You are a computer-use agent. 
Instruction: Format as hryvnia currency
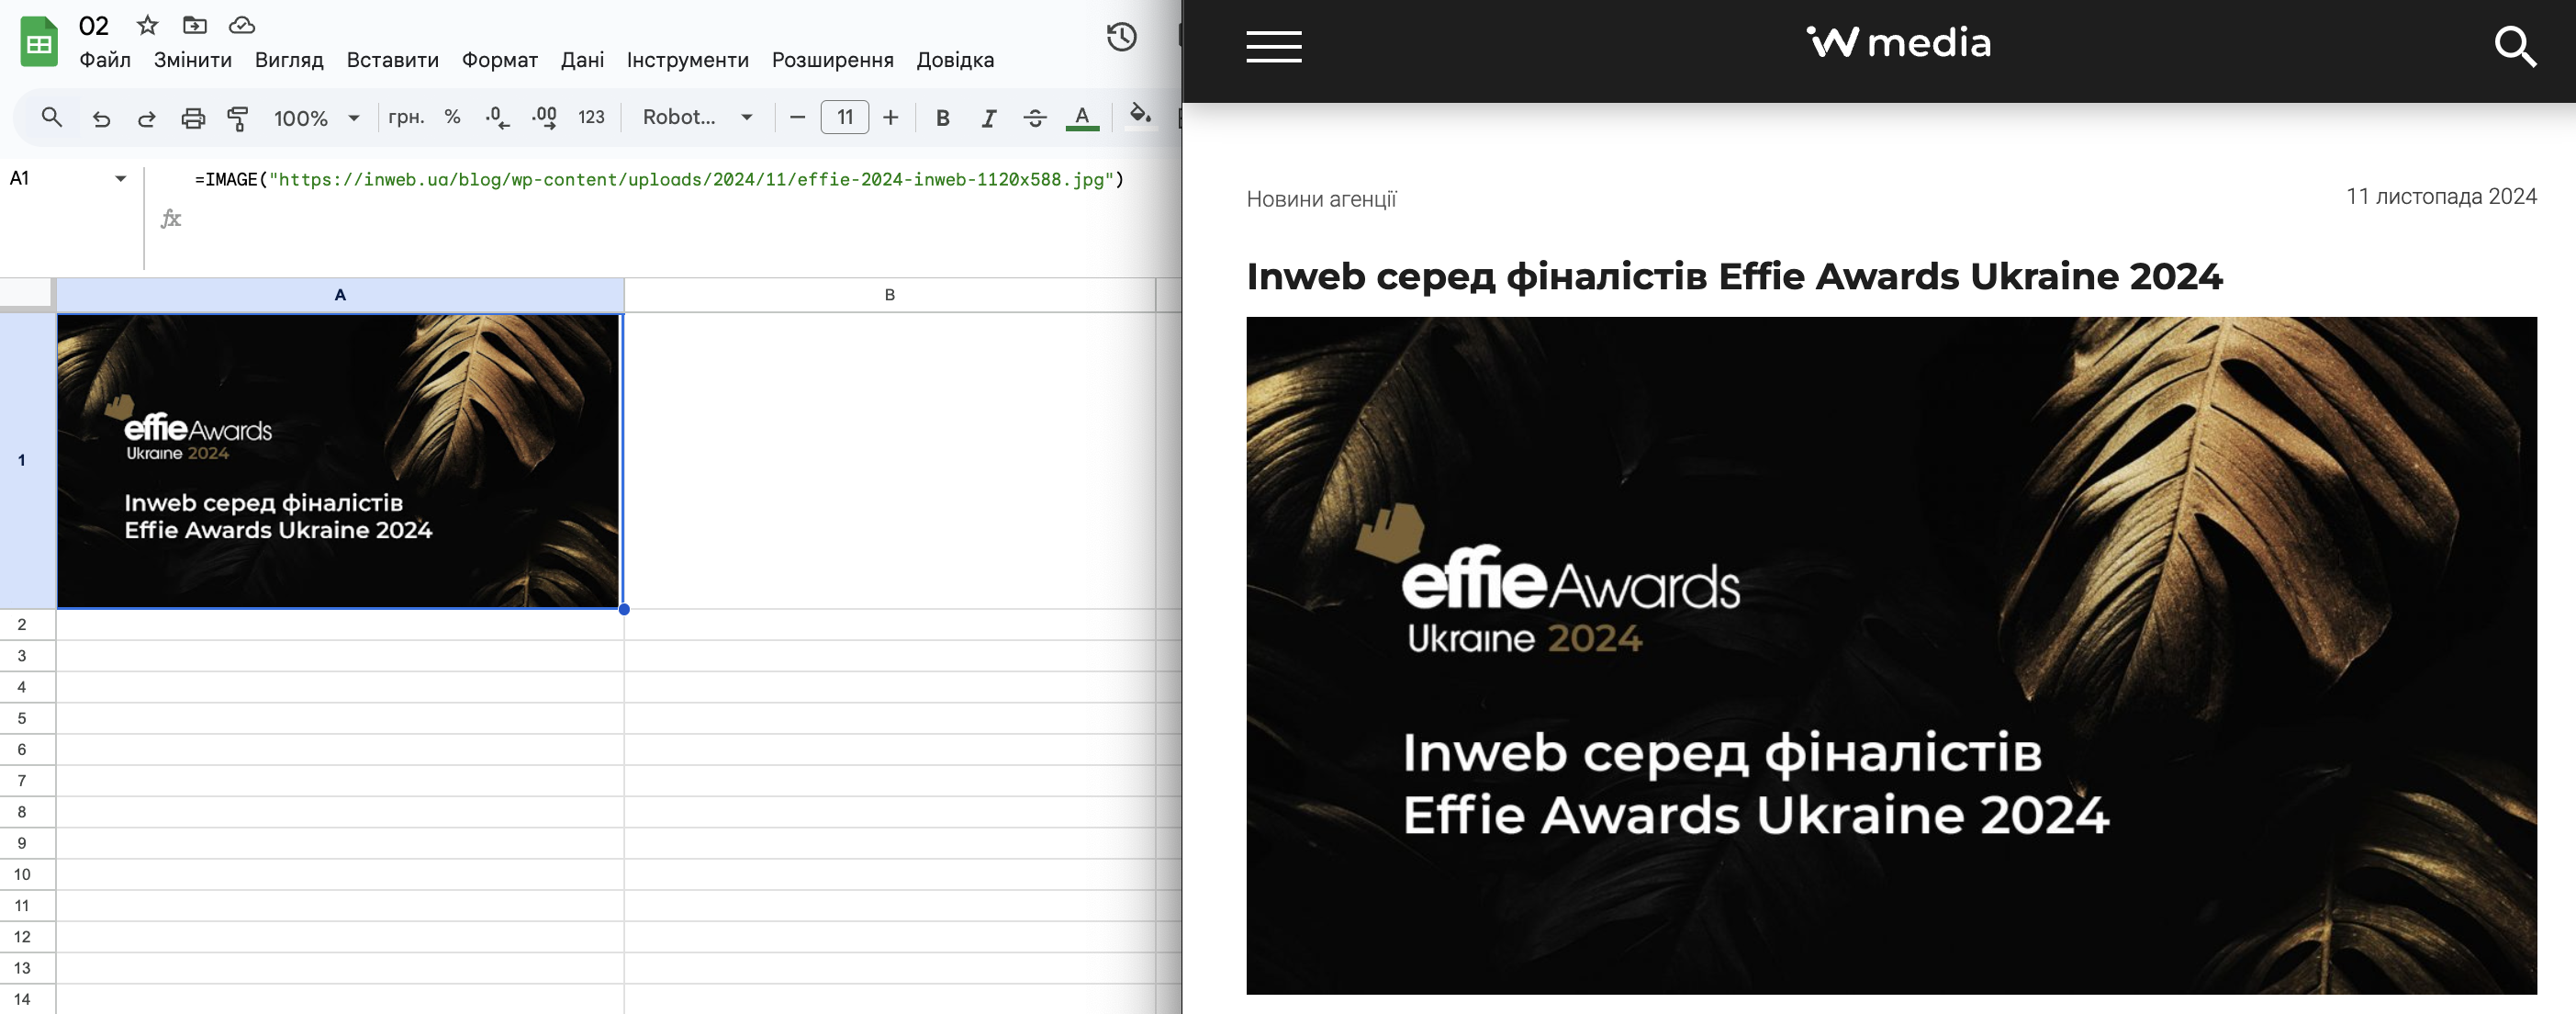[x=406, y=117]
